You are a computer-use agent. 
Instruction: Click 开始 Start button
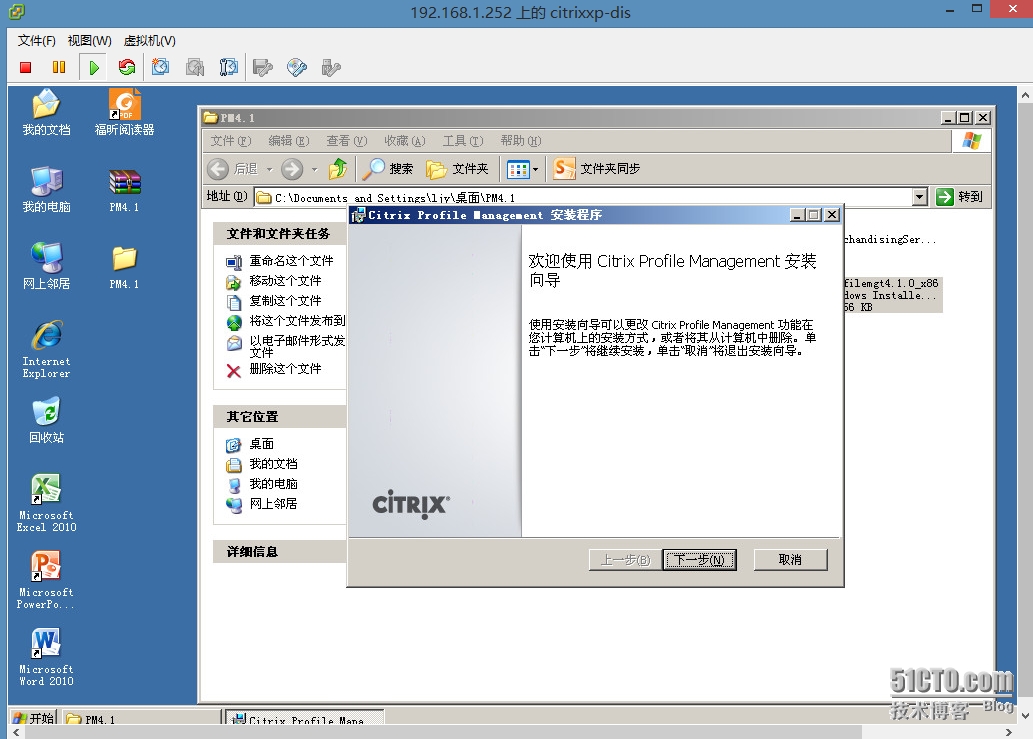(x=34, y=718)
